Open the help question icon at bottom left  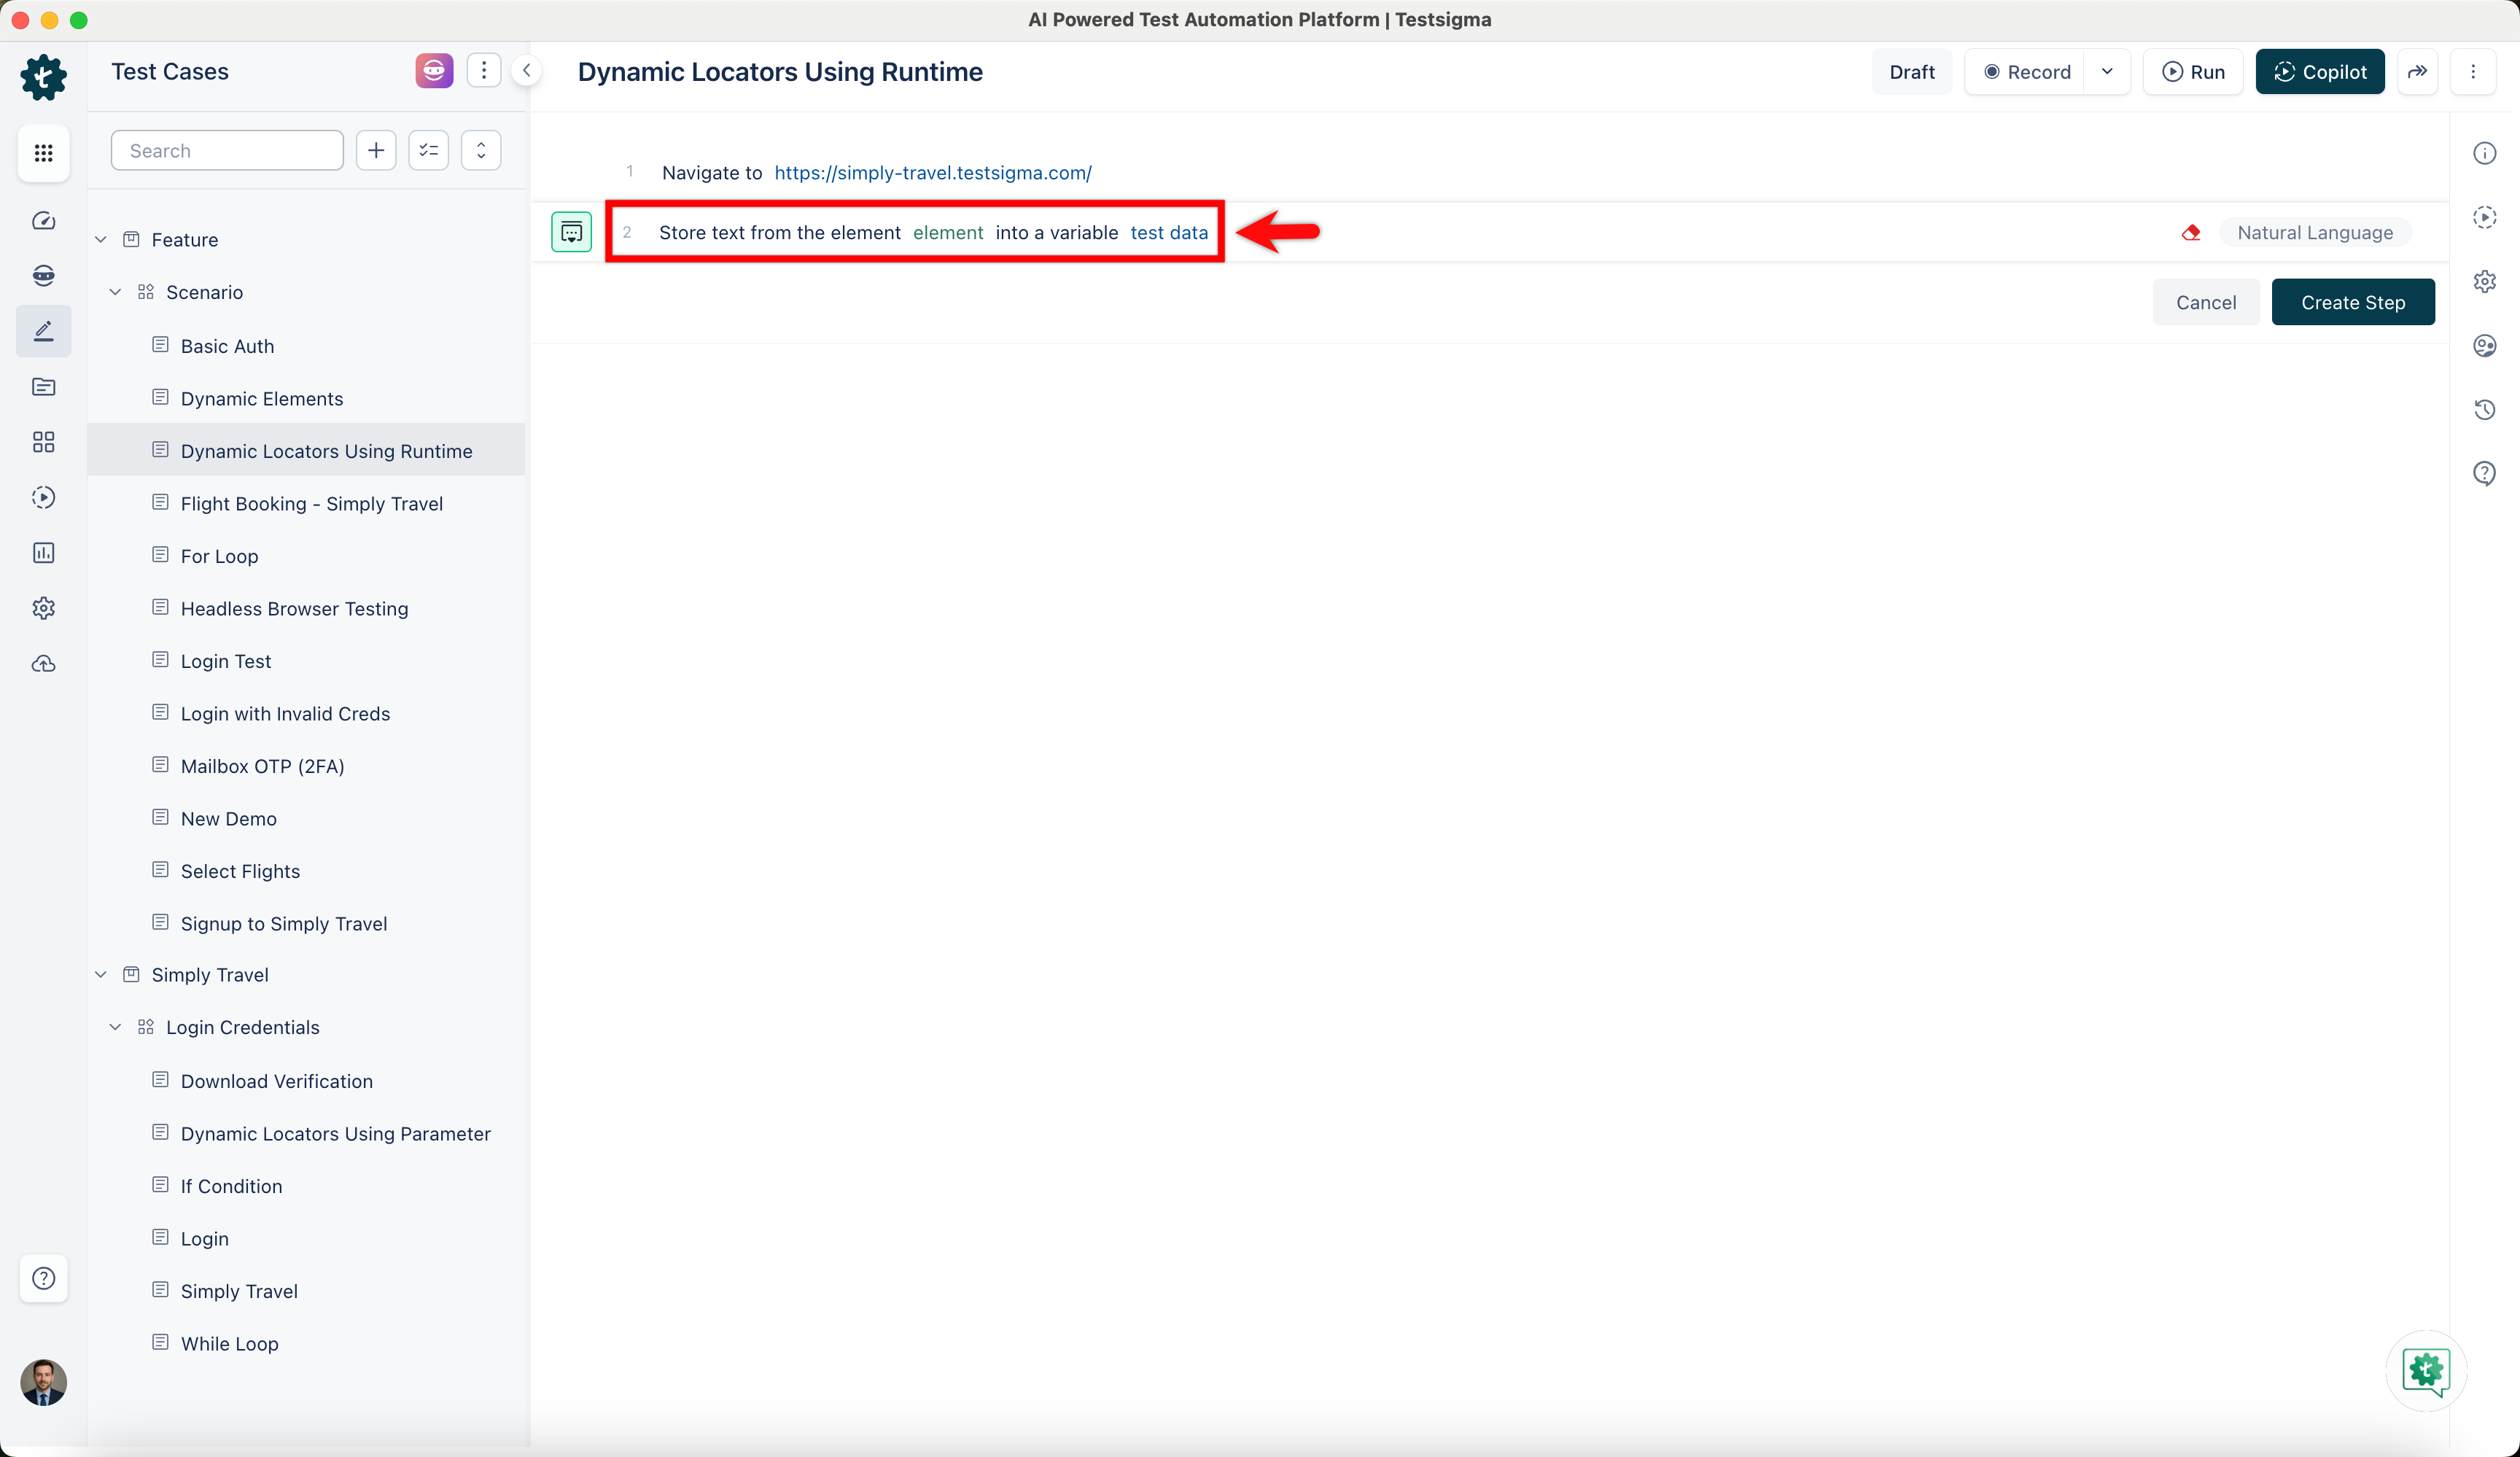[x=43, y=1278]
